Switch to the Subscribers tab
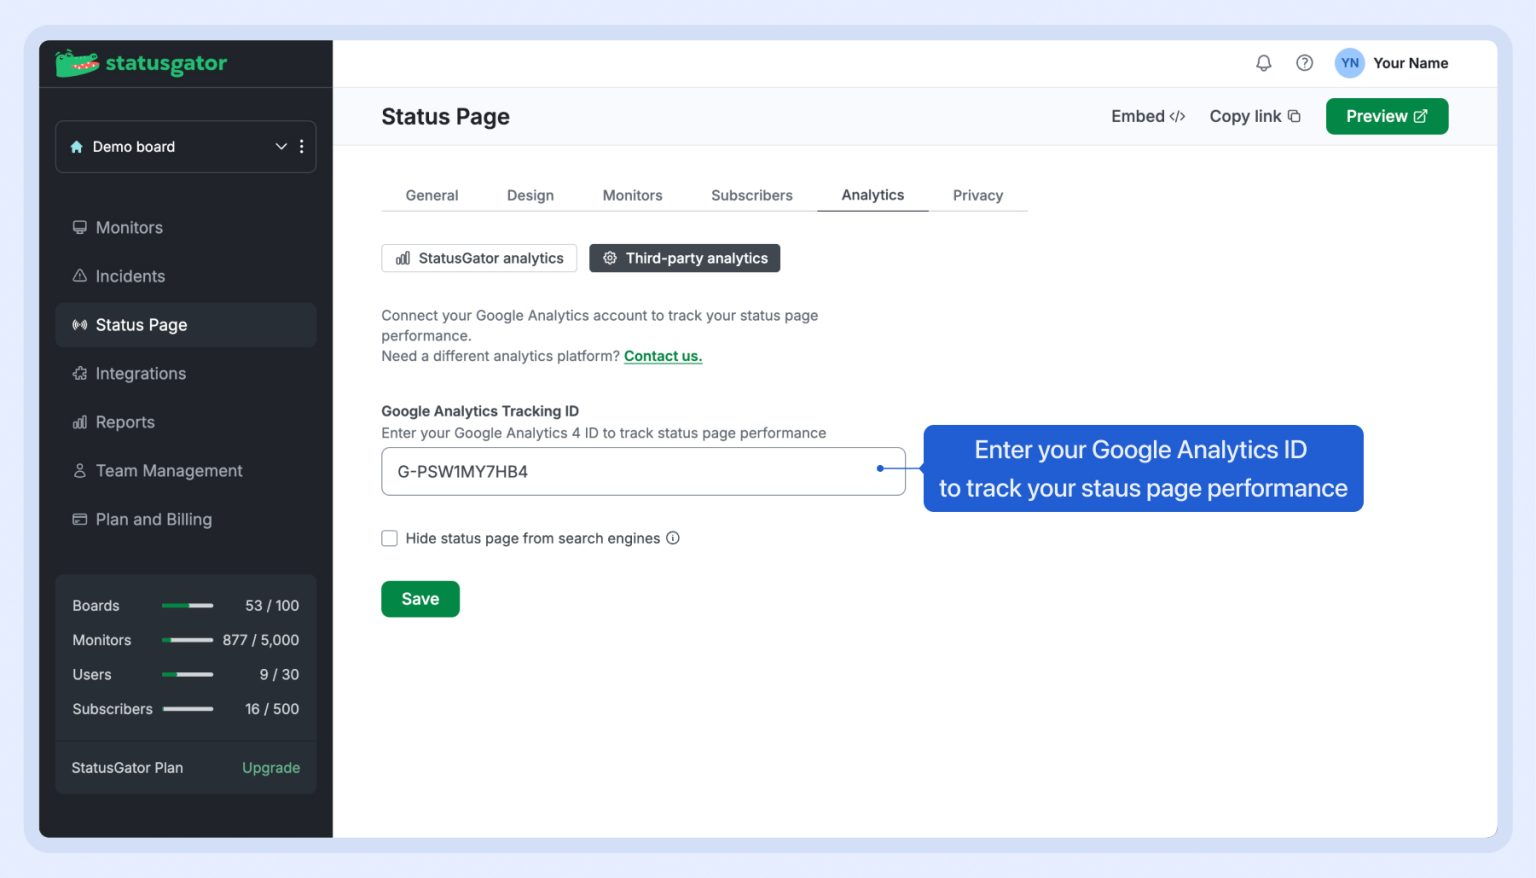The height and width of the screenshot is (878, 1536). click(x=752, y=195)
